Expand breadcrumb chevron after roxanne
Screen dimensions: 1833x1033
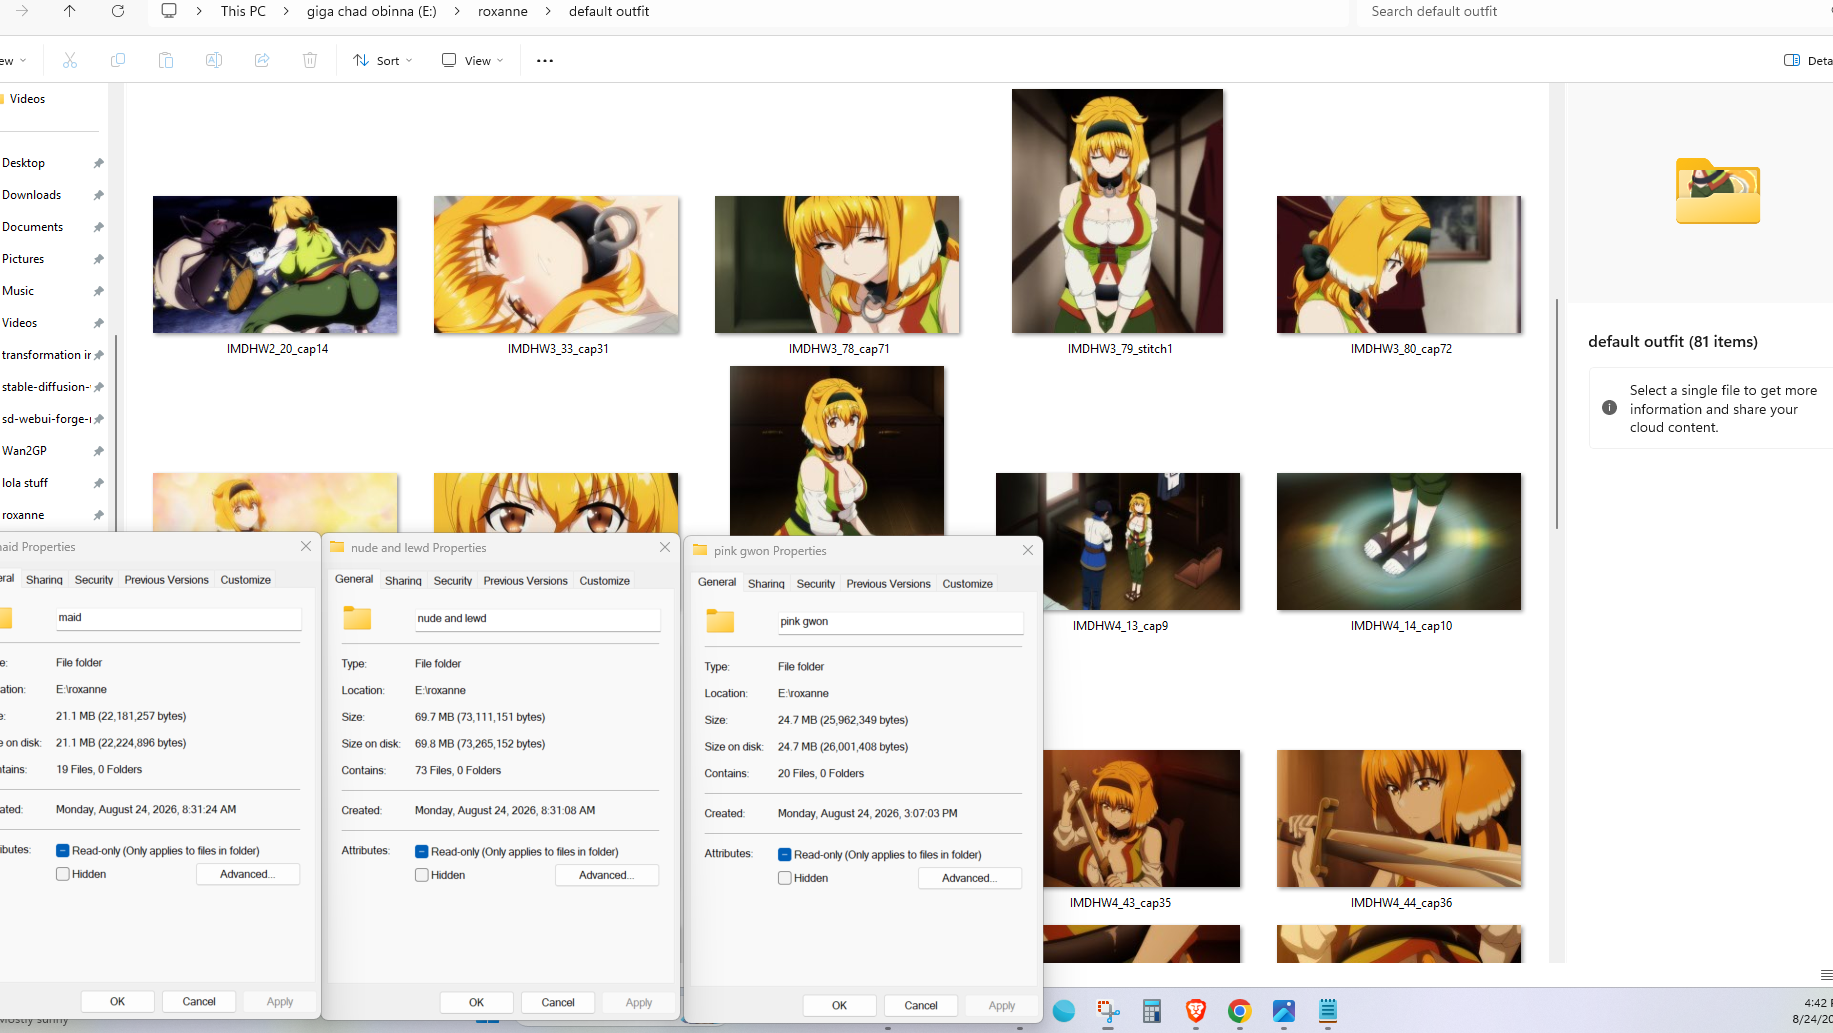point(548,11)
